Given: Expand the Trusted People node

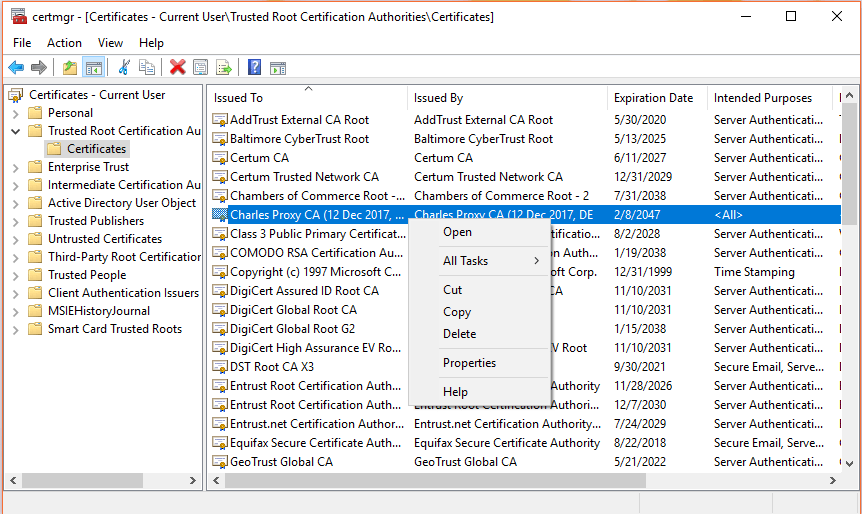Looking at the screenshot, I should [15, 276].
